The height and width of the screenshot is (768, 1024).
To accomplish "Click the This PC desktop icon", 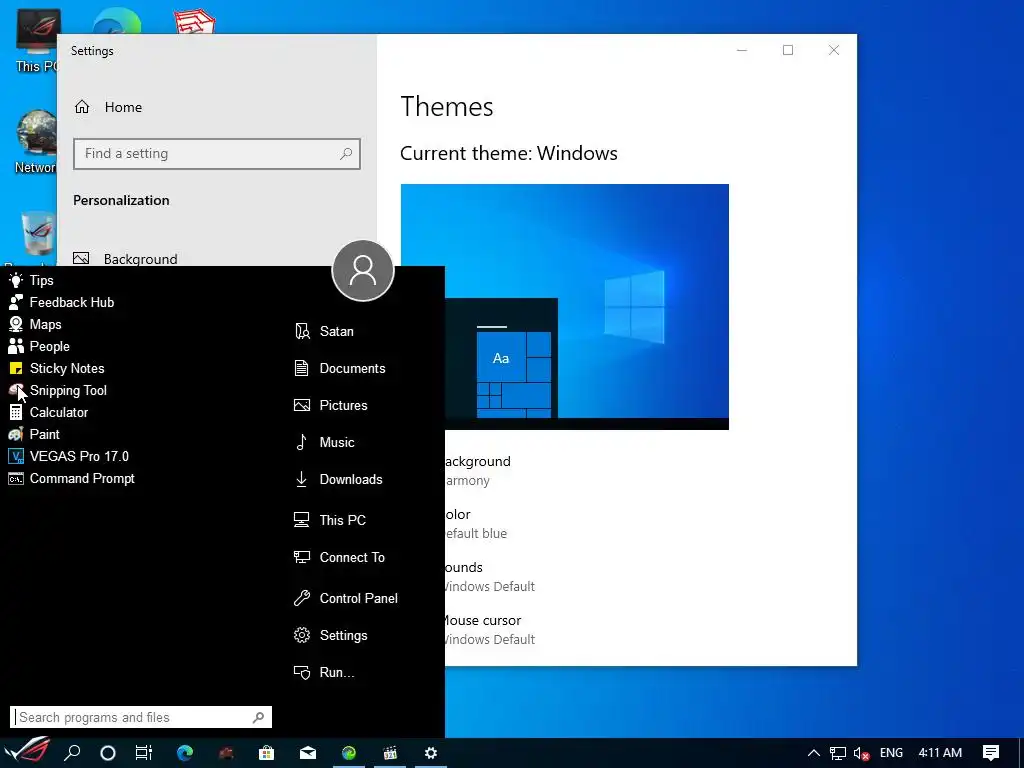I will (36, 40).
